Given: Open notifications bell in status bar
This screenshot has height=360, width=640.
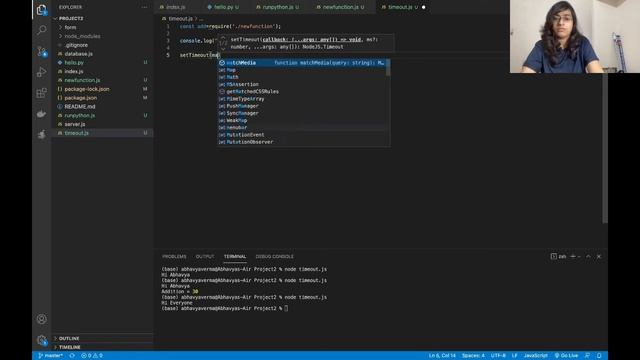Looking at the screenshot, I should 599,356.
